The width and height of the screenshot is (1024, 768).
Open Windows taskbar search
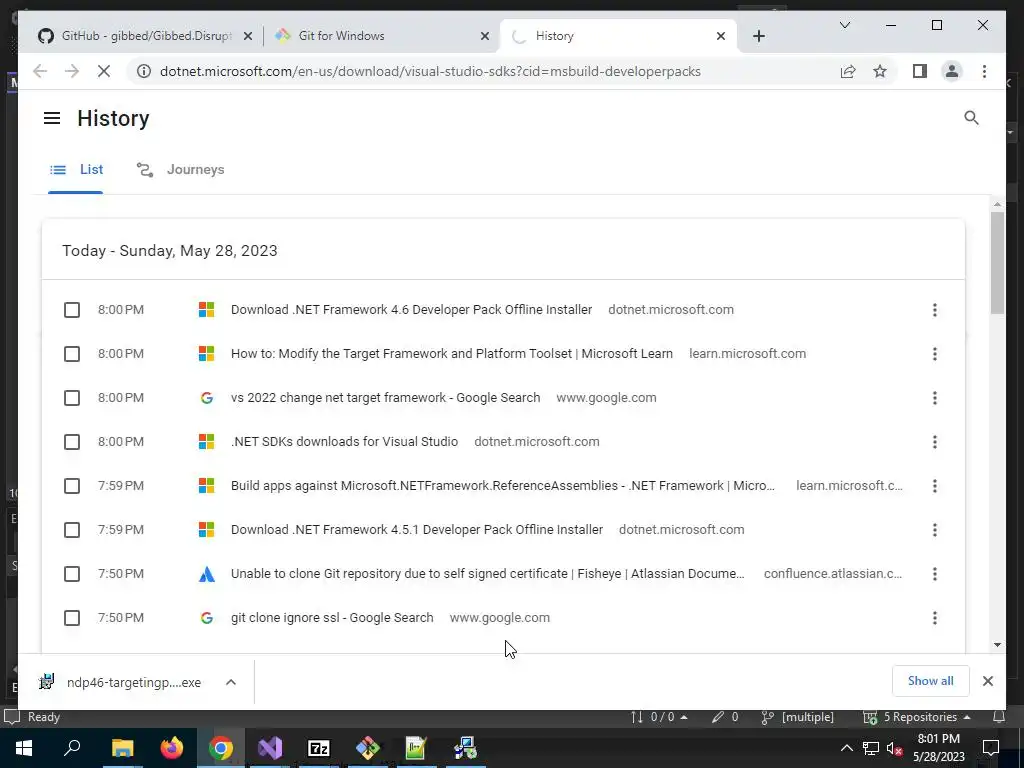coord(72,748)
